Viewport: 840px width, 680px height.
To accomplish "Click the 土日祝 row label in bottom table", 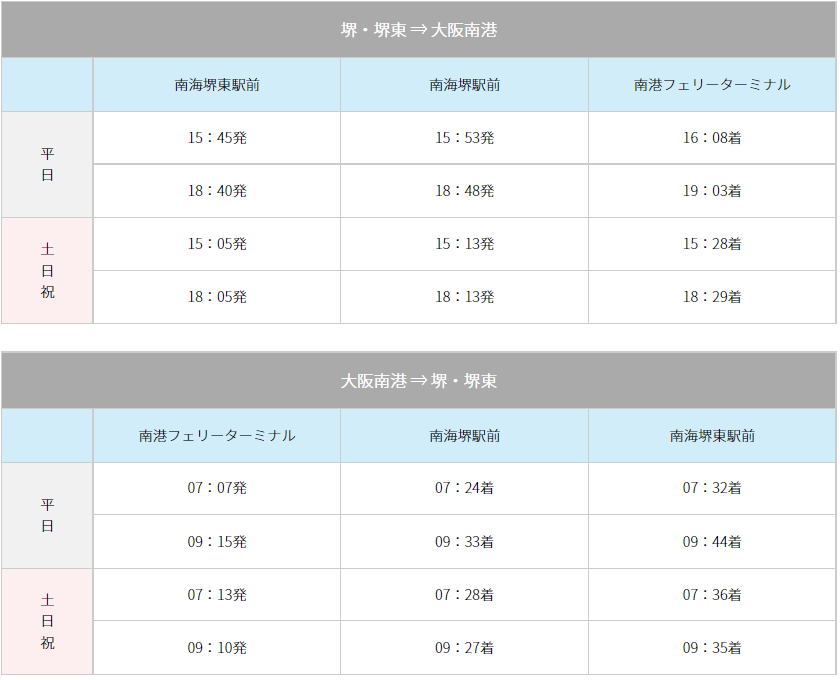I will point(47,622).
